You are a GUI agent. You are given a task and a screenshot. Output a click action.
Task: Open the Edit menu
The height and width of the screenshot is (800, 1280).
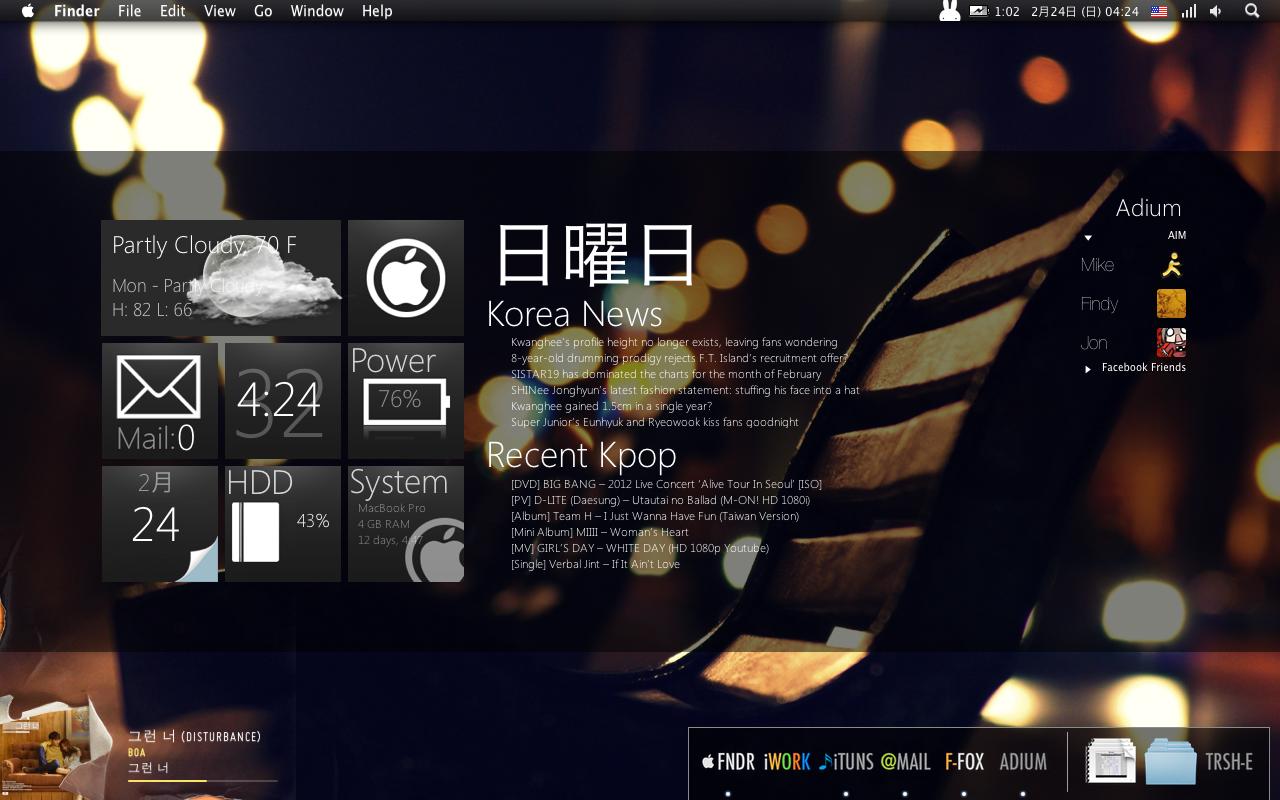tap(172, 11)
